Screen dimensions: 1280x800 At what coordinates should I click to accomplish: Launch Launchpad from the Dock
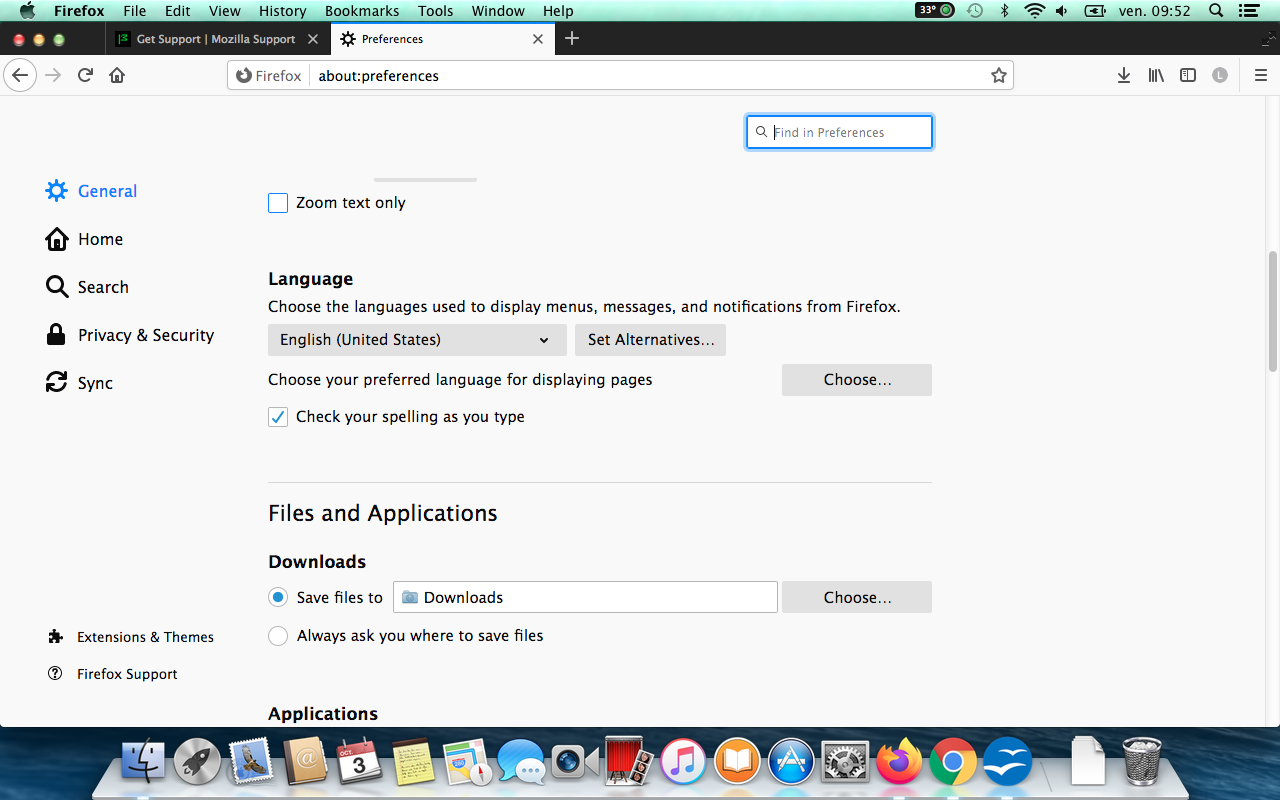[197, 763]
